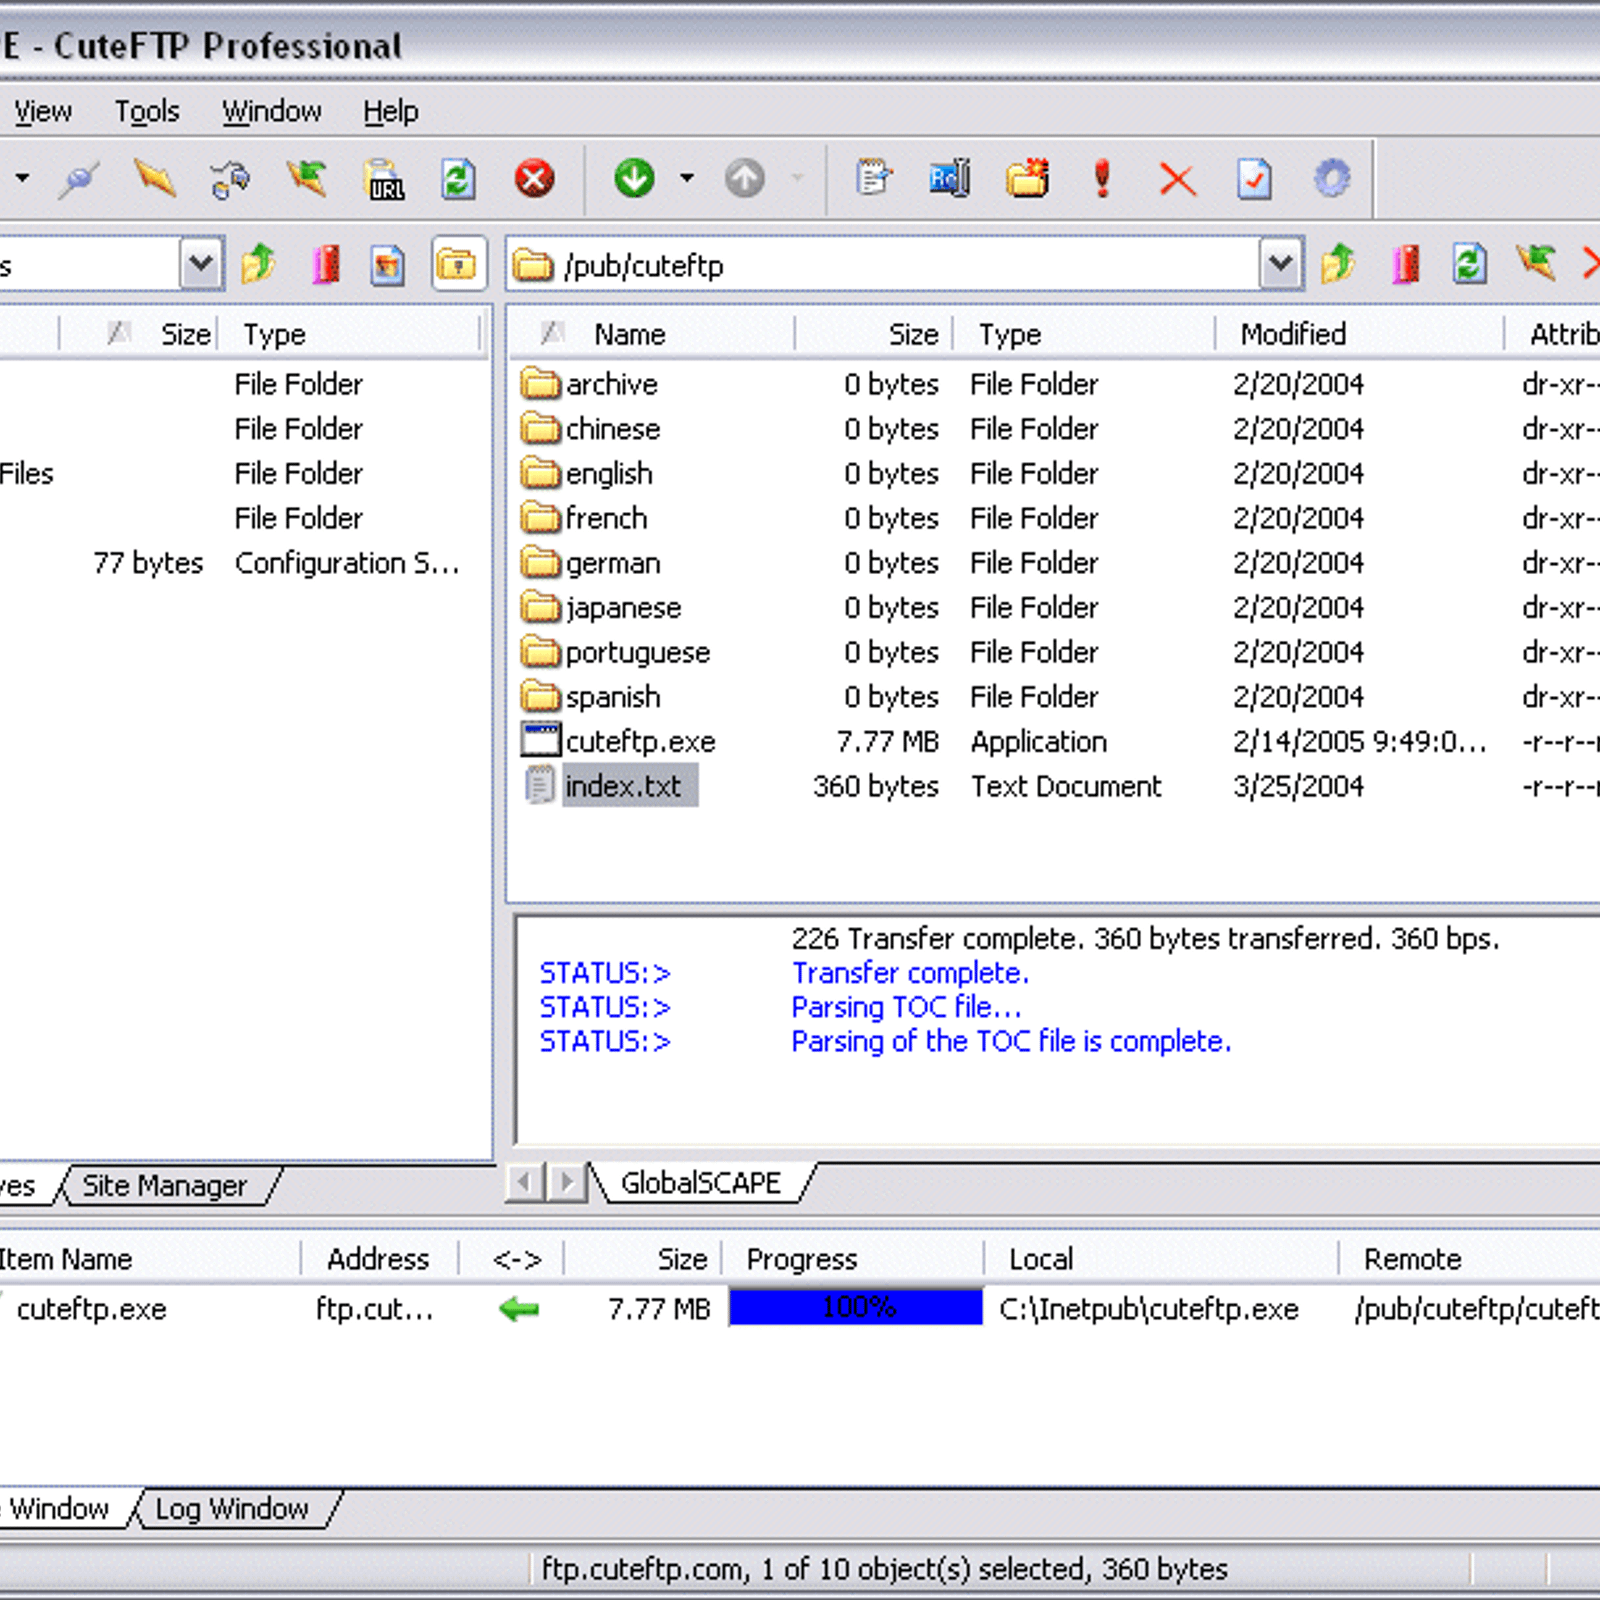Expand the local path dropdown
This screenshot has height=1600, width=1600.
click(201, 265)
